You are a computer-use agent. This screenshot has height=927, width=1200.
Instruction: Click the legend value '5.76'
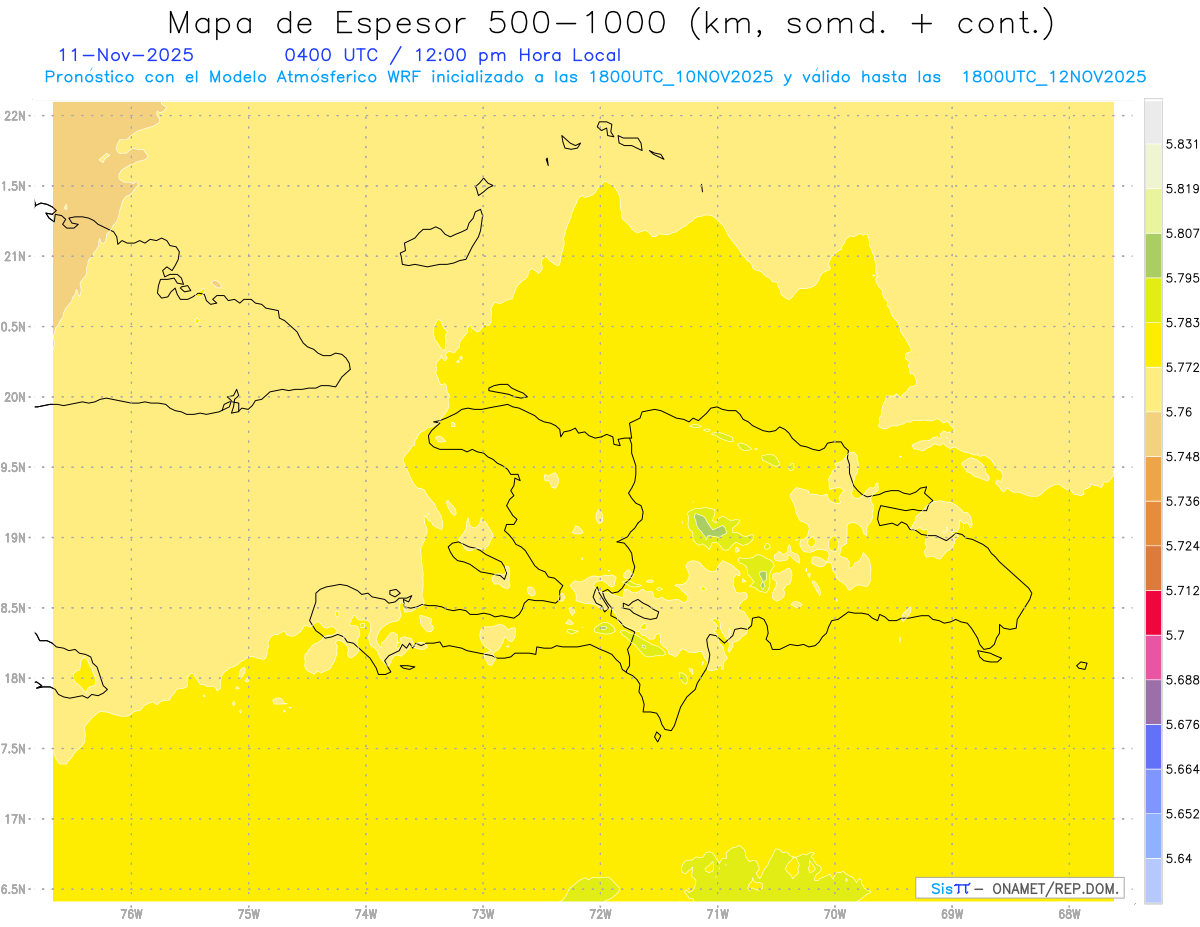1179,412
